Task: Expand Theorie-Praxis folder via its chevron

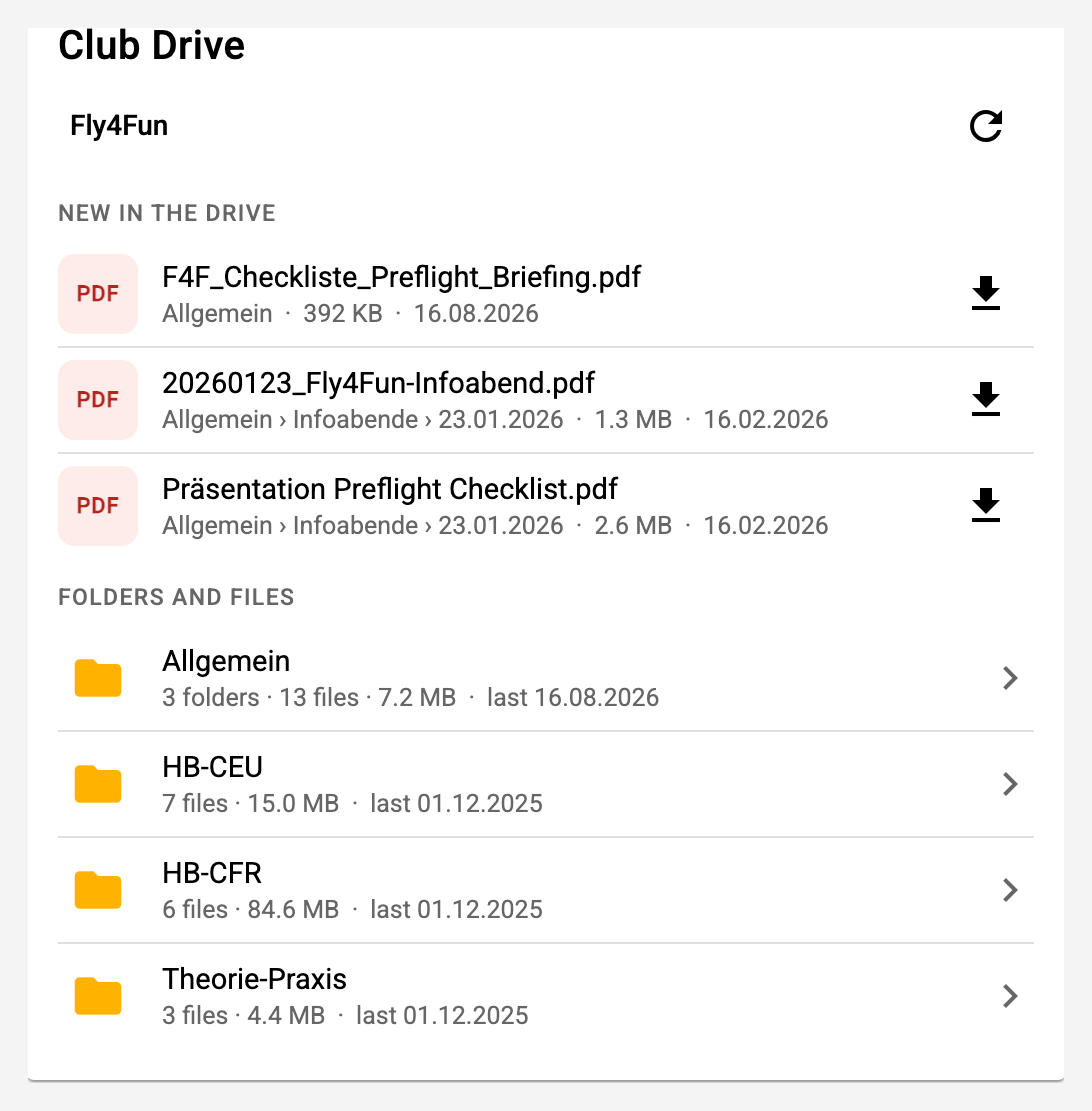Action: click(x=1011, y=996)
